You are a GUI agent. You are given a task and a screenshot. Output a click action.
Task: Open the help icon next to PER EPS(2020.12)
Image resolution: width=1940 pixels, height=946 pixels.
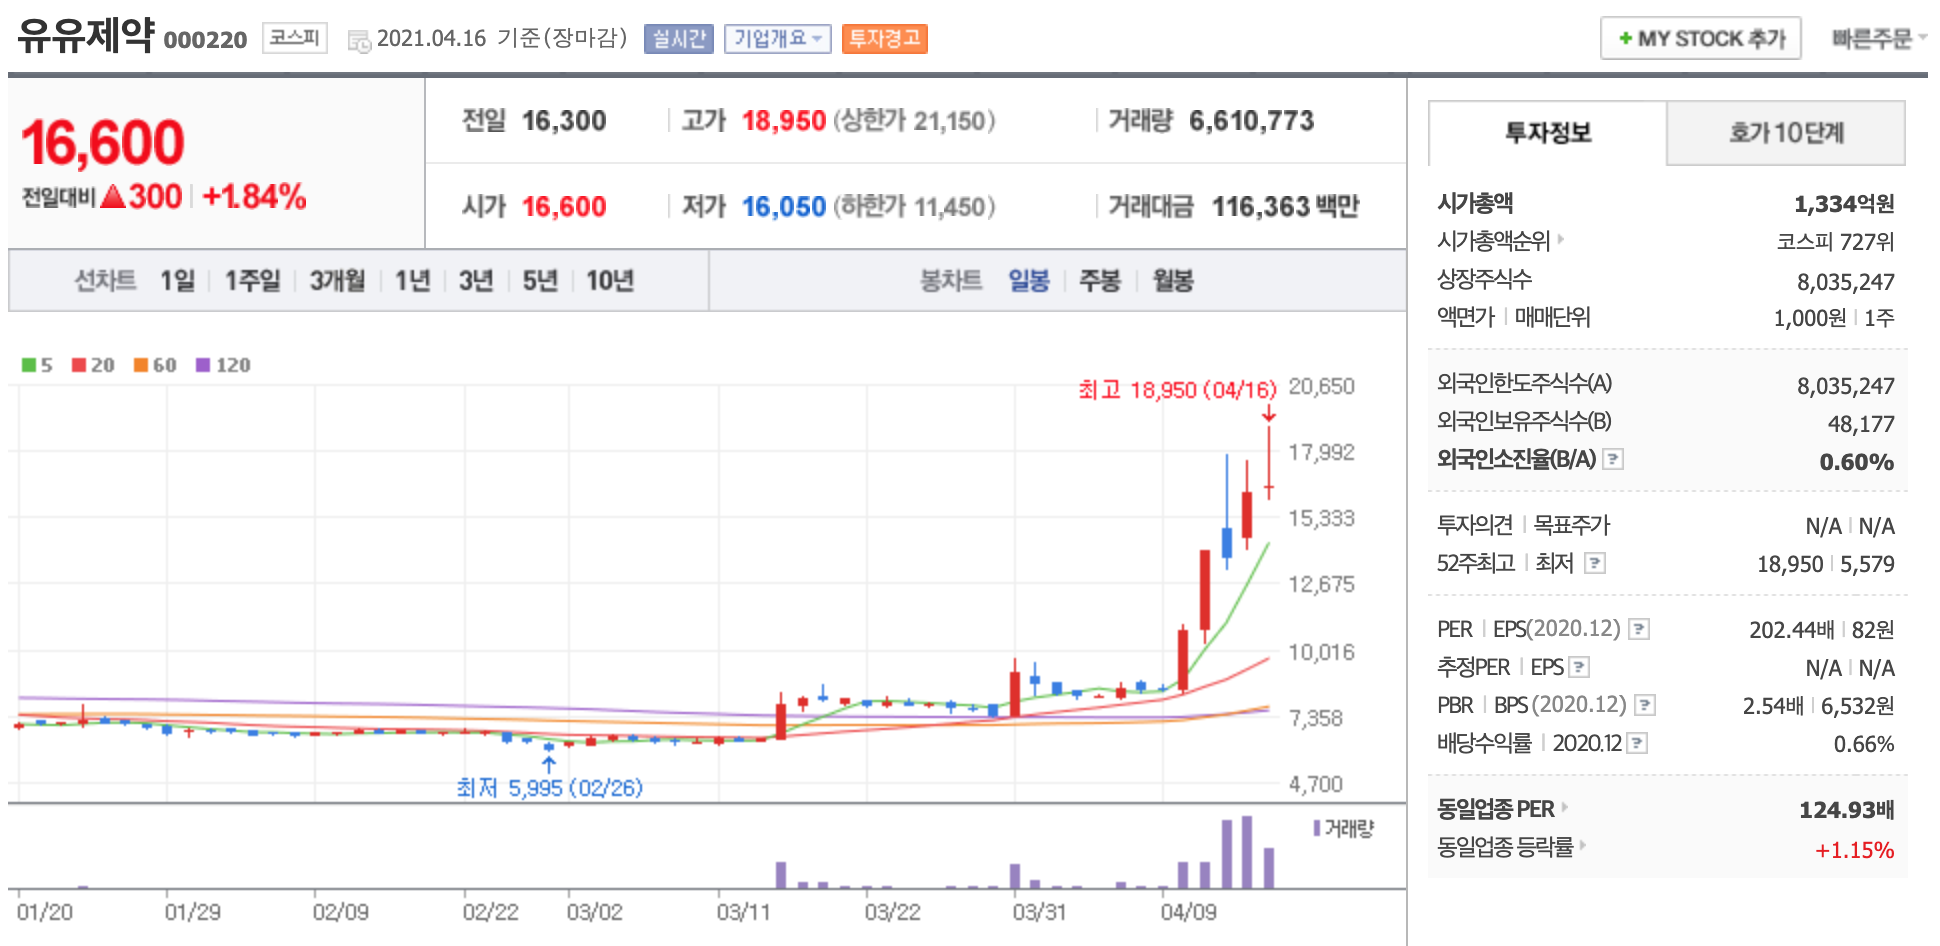pyautogui.click(x=1639, y=629)
